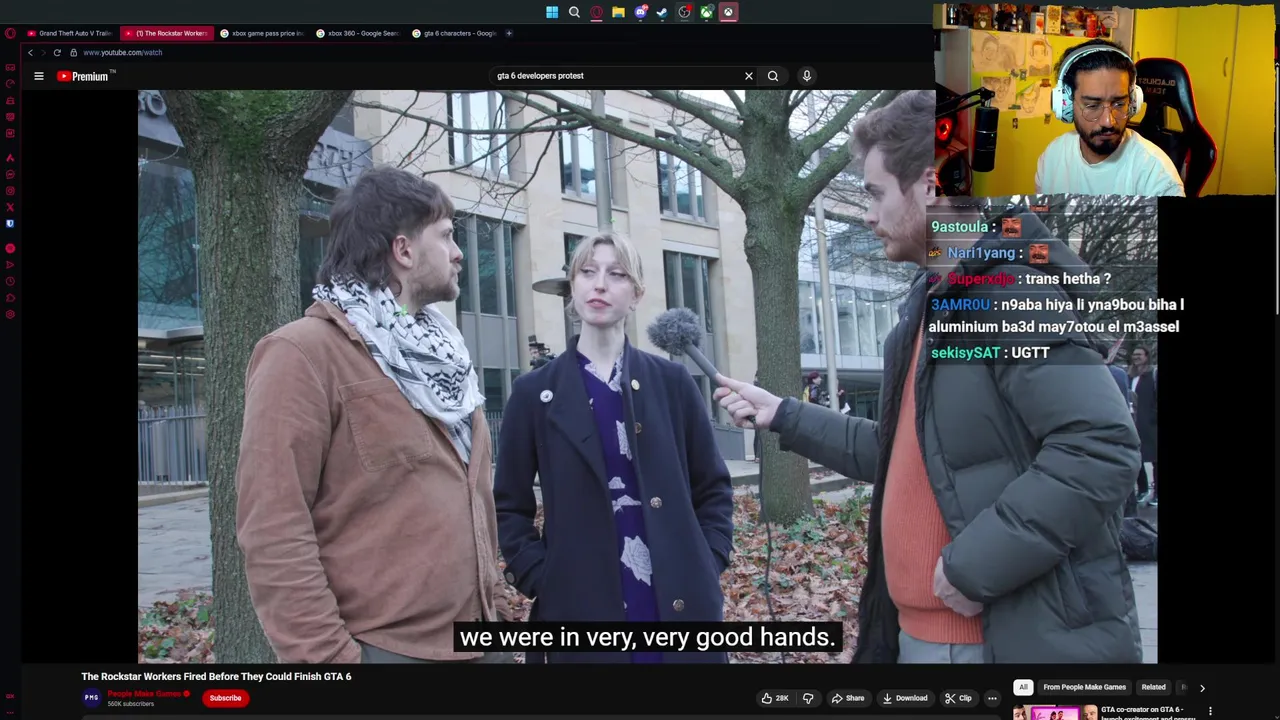
Task: Clear the YouTube search query
Action: (748, 76)
